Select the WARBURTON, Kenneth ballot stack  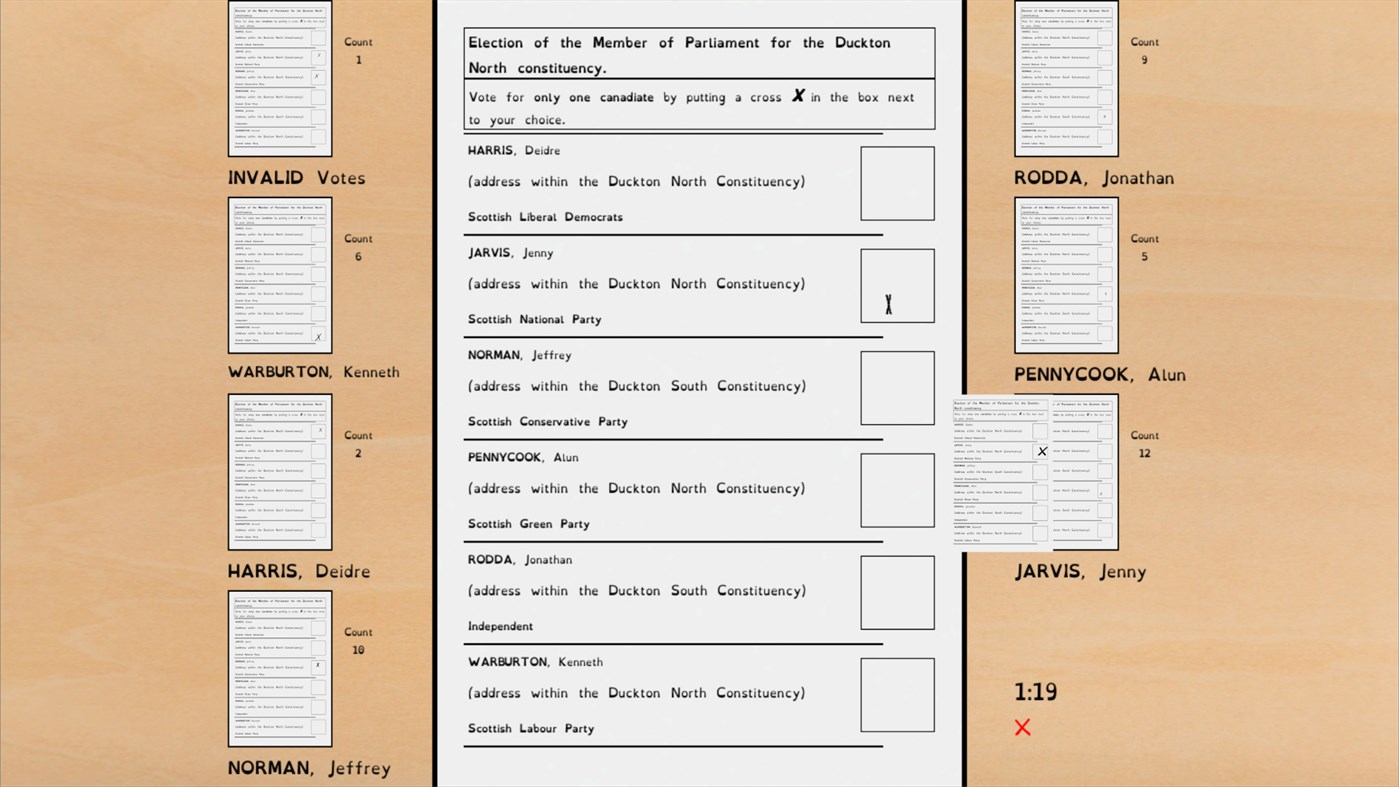click(x=280, y=275)
